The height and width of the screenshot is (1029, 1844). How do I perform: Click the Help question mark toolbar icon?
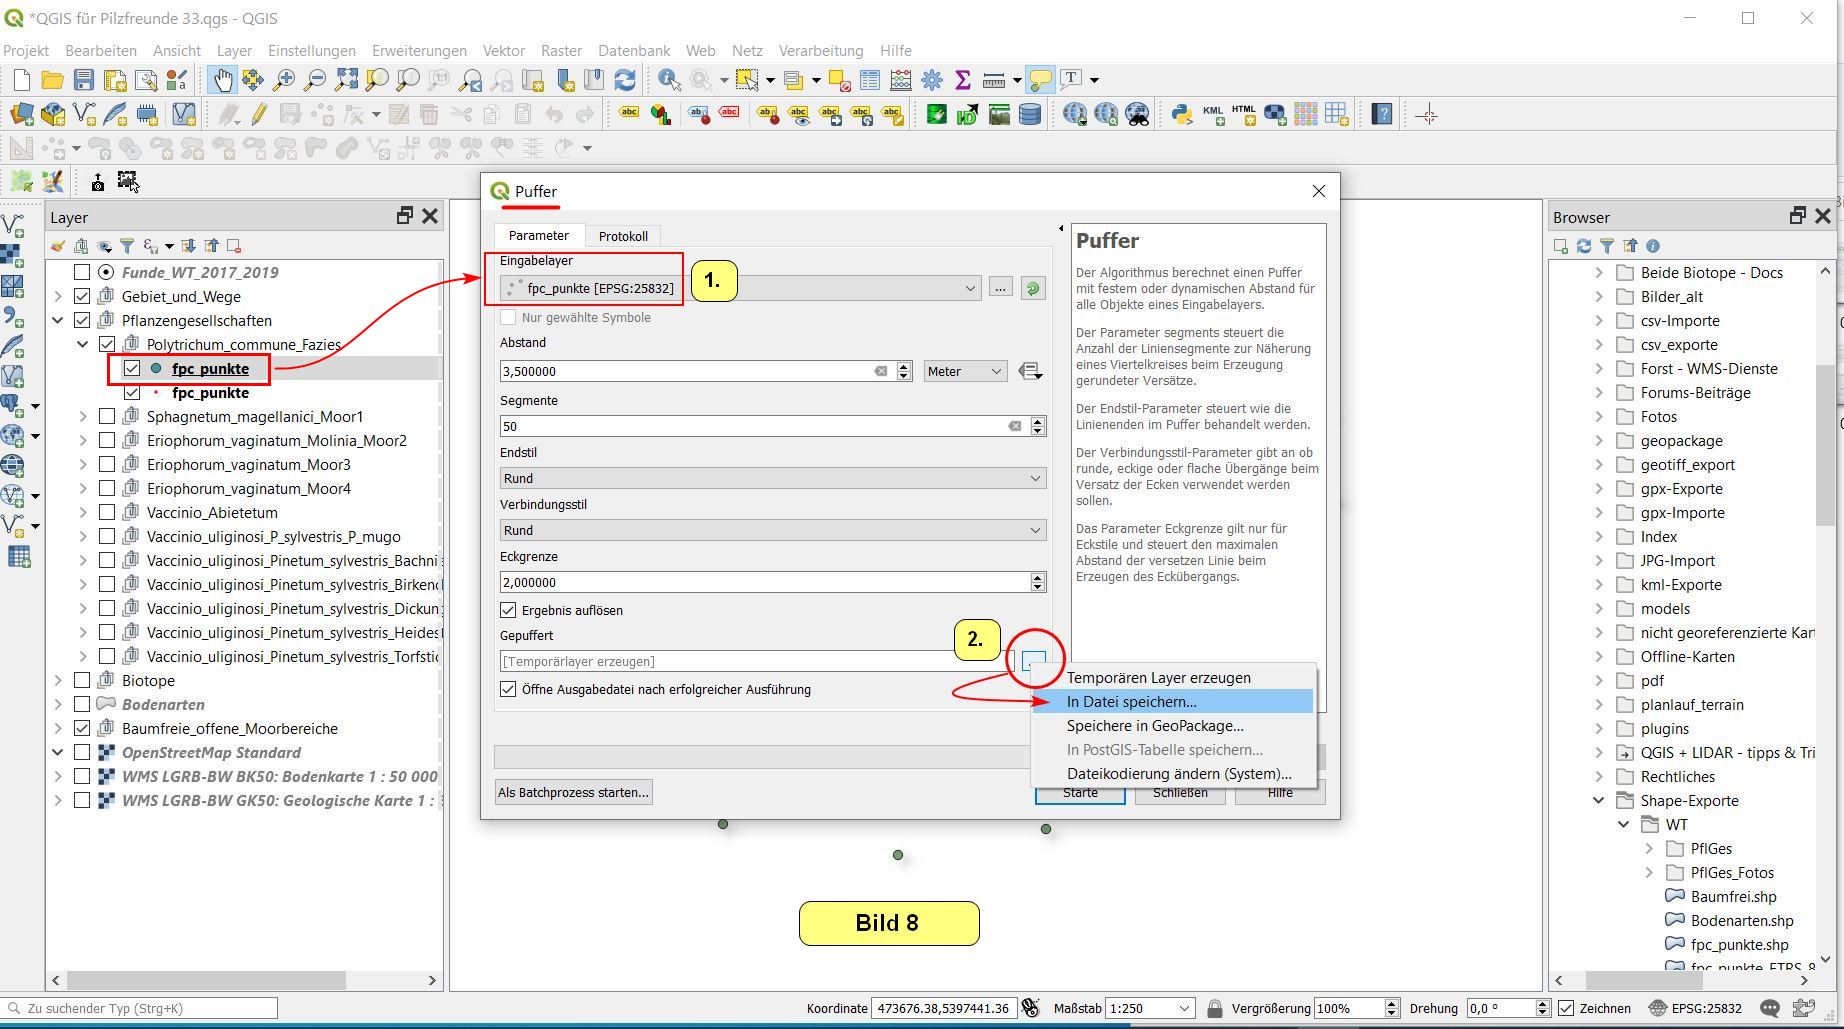coord(1382,115)
